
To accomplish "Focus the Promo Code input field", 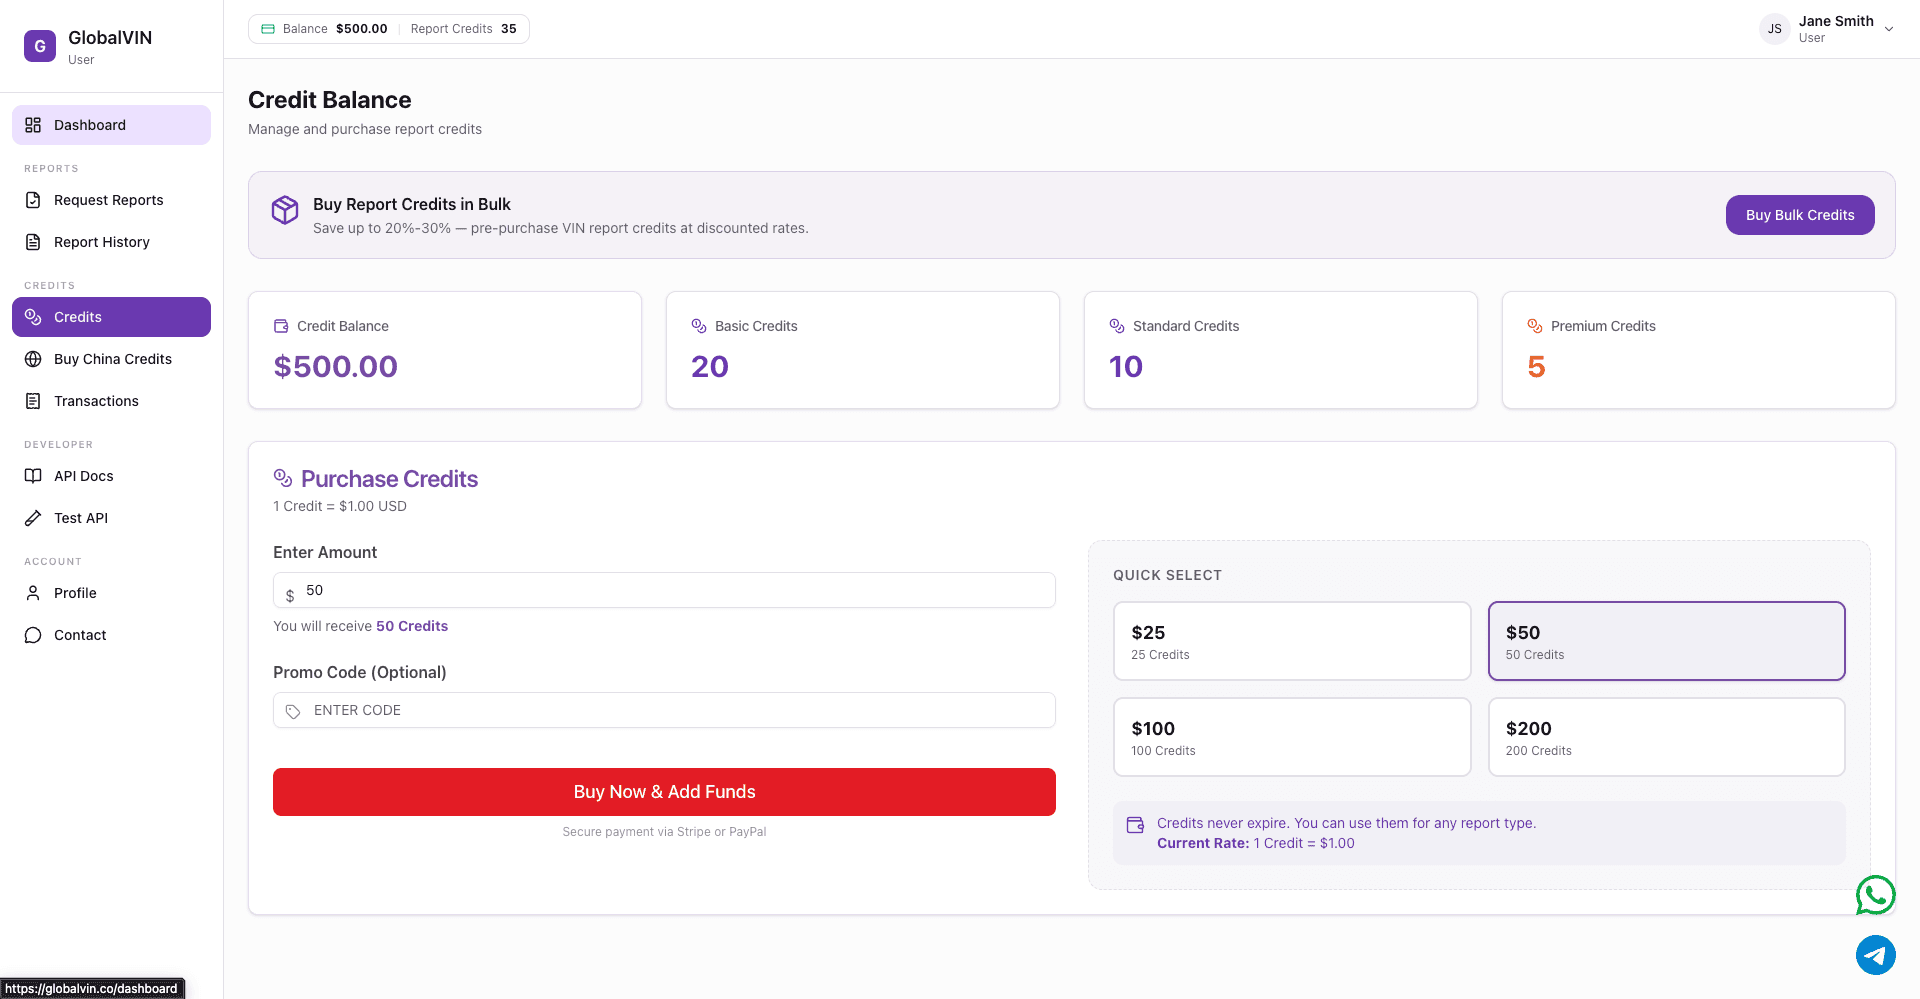I will [x=670, y=710].
